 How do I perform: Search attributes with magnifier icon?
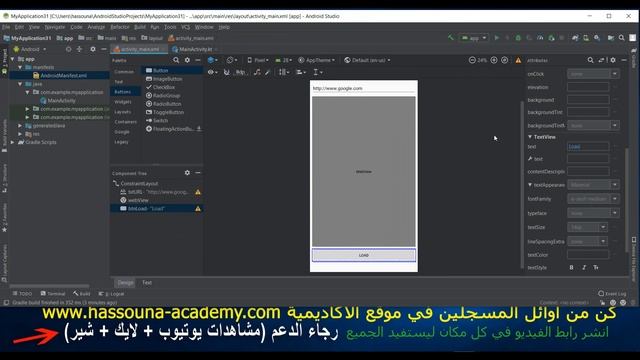[x=590, y=60]
